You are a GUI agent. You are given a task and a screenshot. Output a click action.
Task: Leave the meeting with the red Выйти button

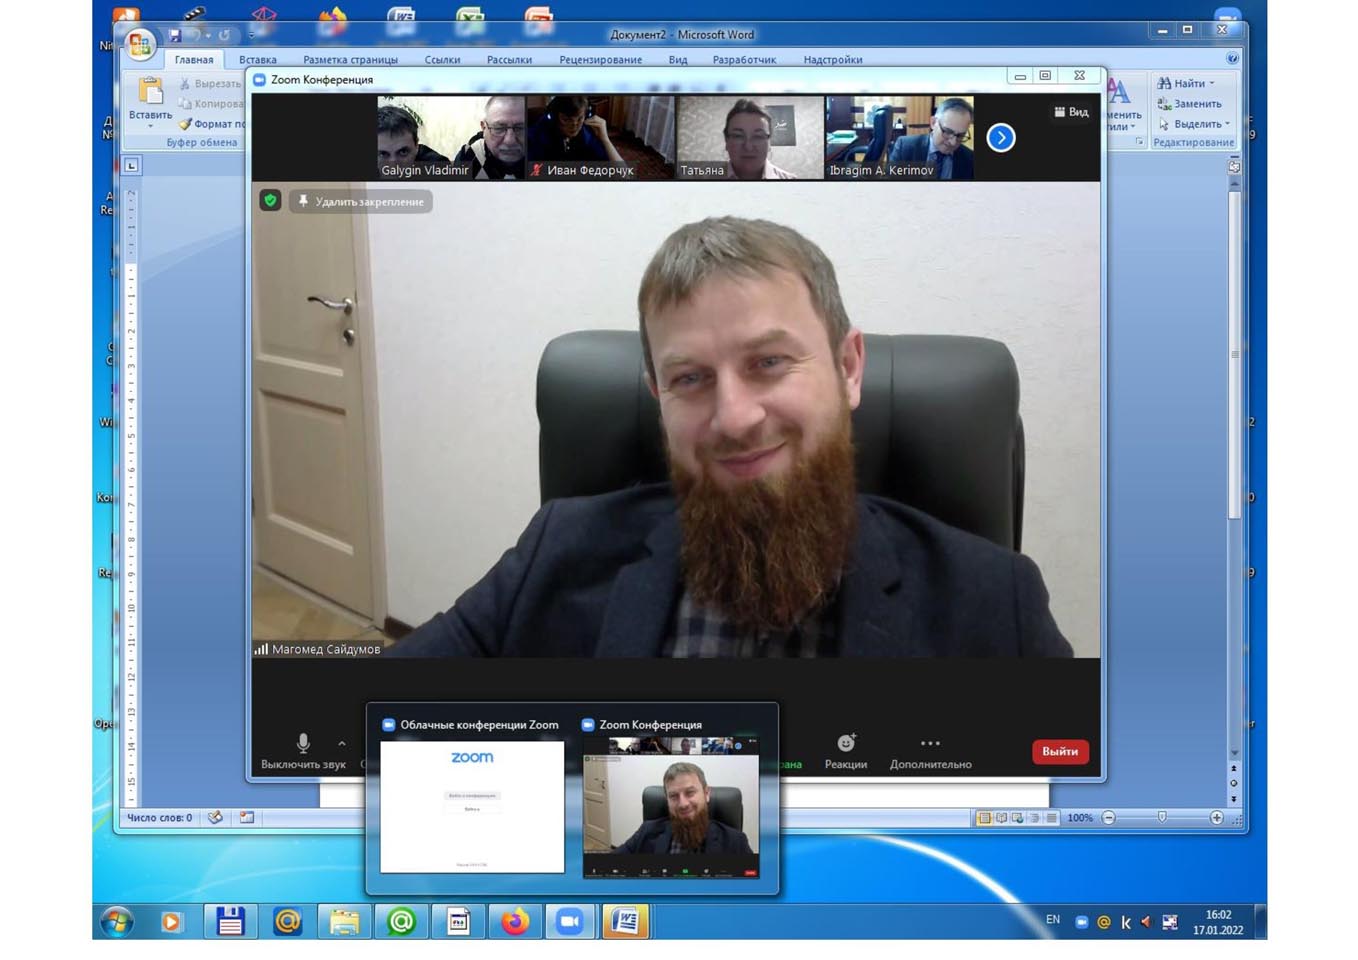point(1060,751)
